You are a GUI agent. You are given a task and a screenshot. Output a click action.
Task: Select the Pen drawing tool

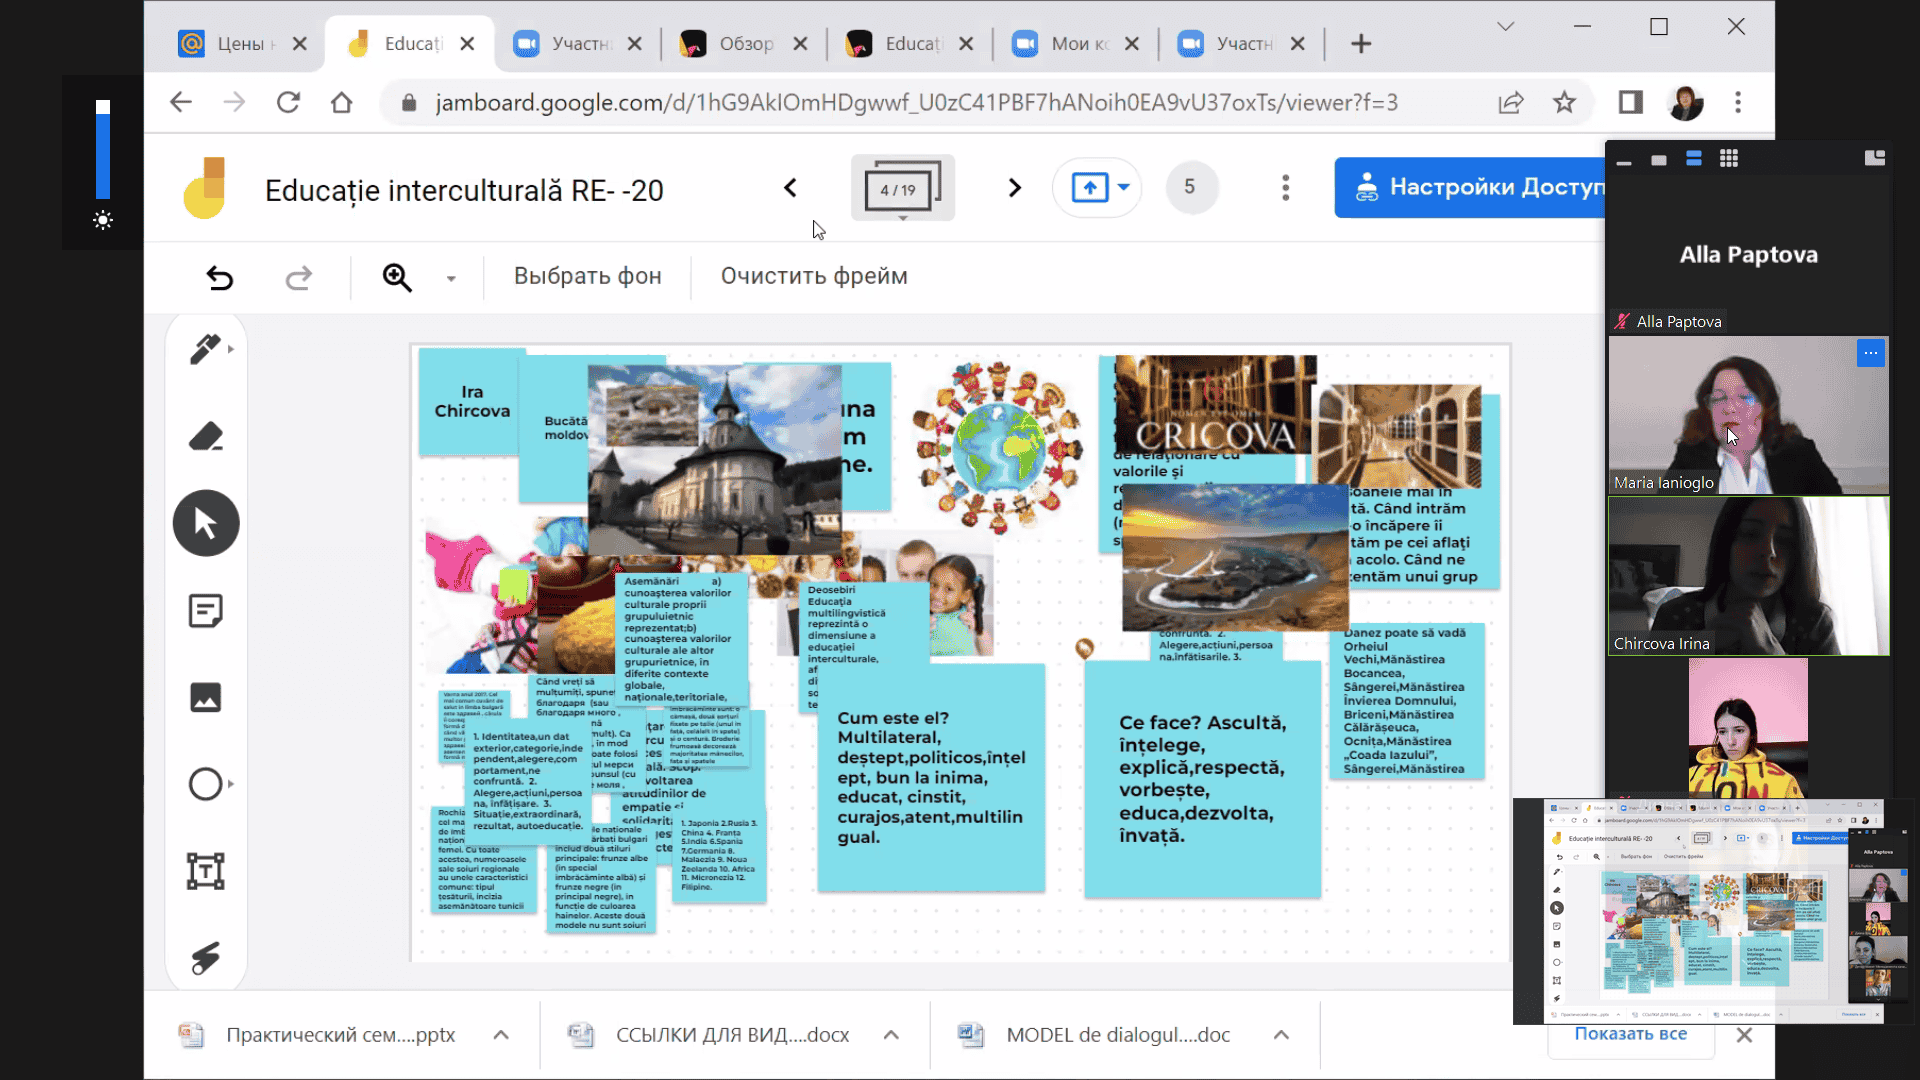(x=205, y=349)
